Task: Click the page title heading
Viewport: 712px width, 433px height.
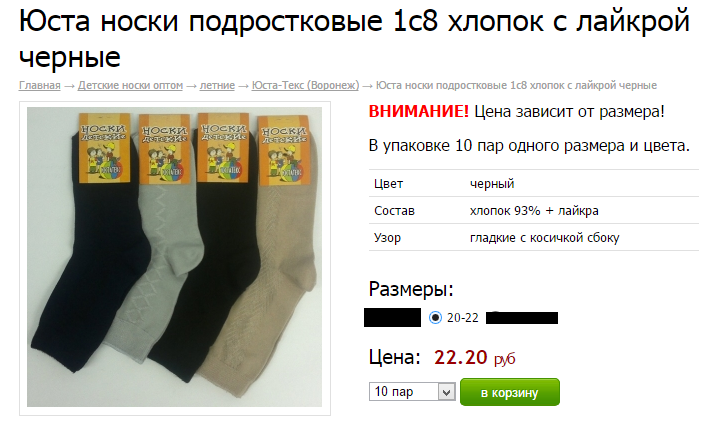Action: tap(354, 39)
